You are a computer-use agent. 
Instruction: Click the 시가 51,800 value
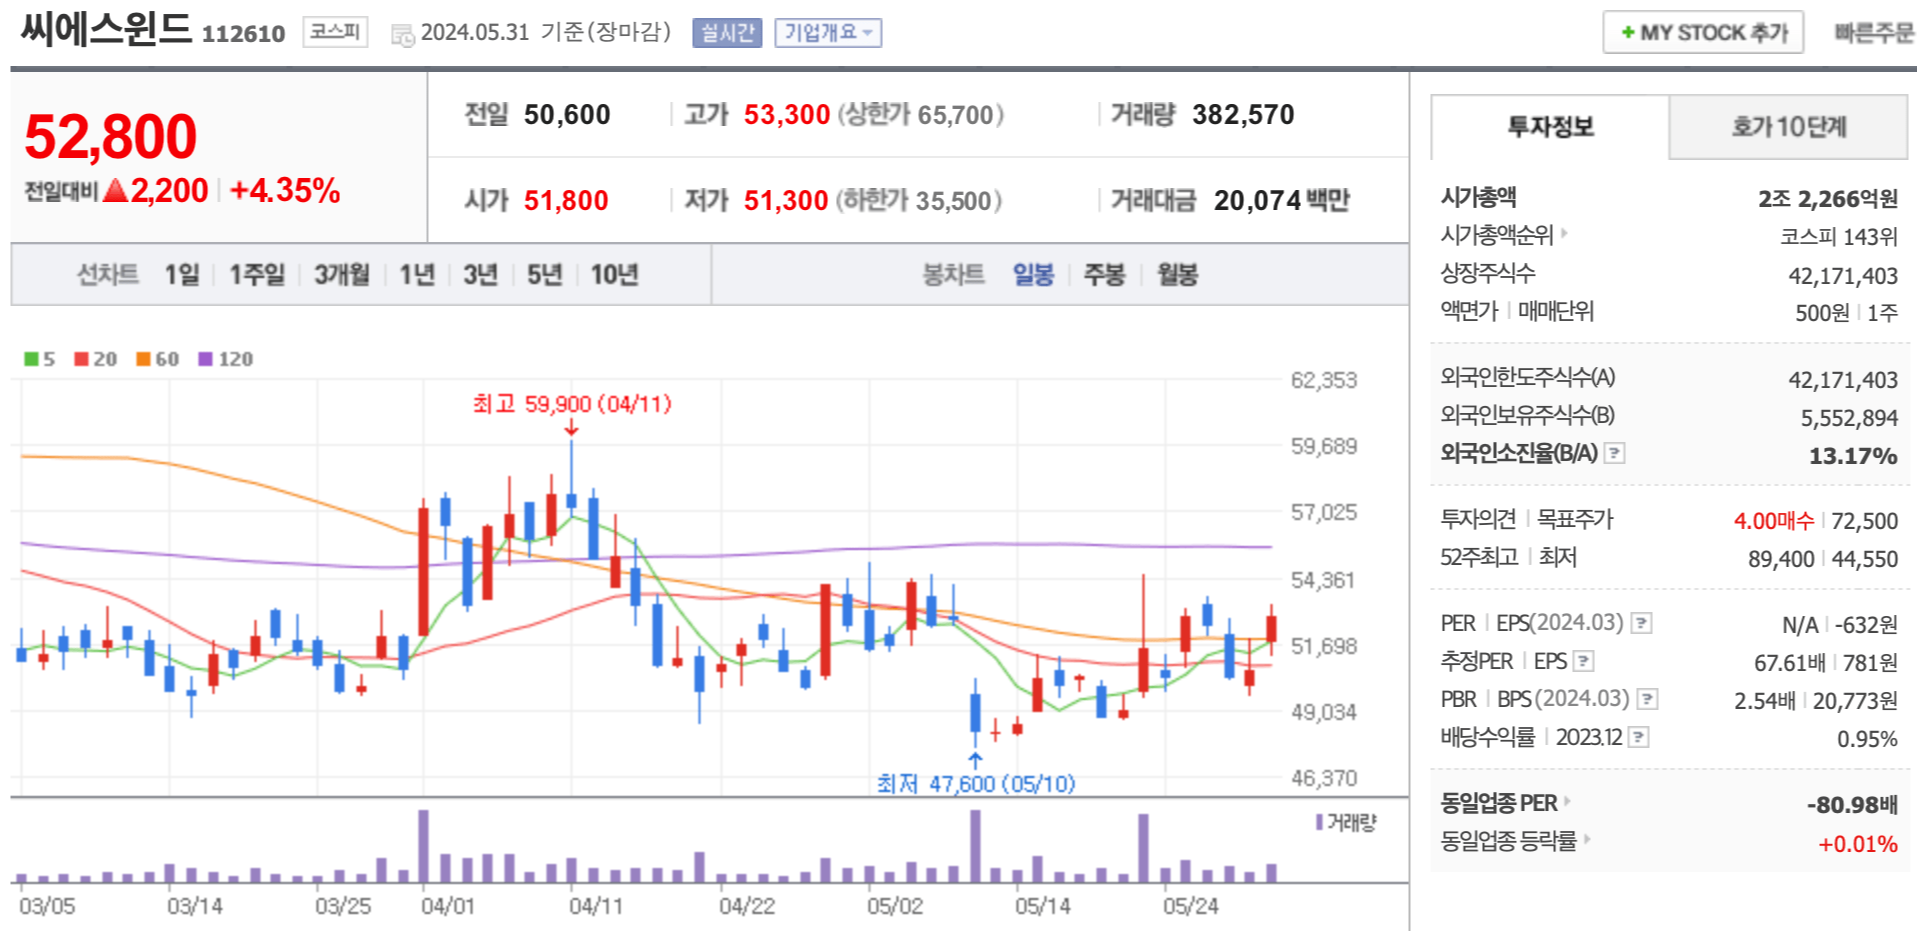(566, 201)
